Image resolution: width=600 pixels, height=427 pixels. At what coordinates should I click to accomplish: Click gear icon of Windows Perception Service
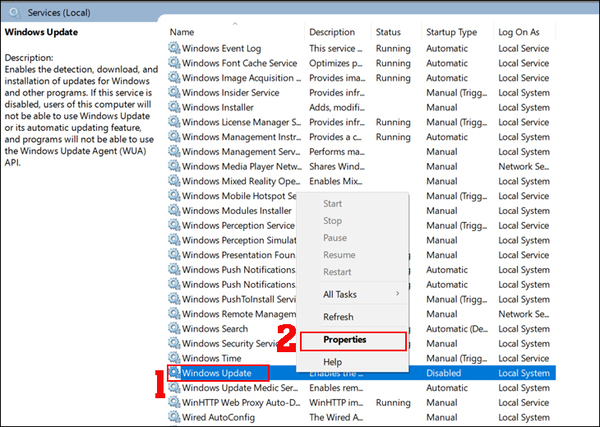174,225
